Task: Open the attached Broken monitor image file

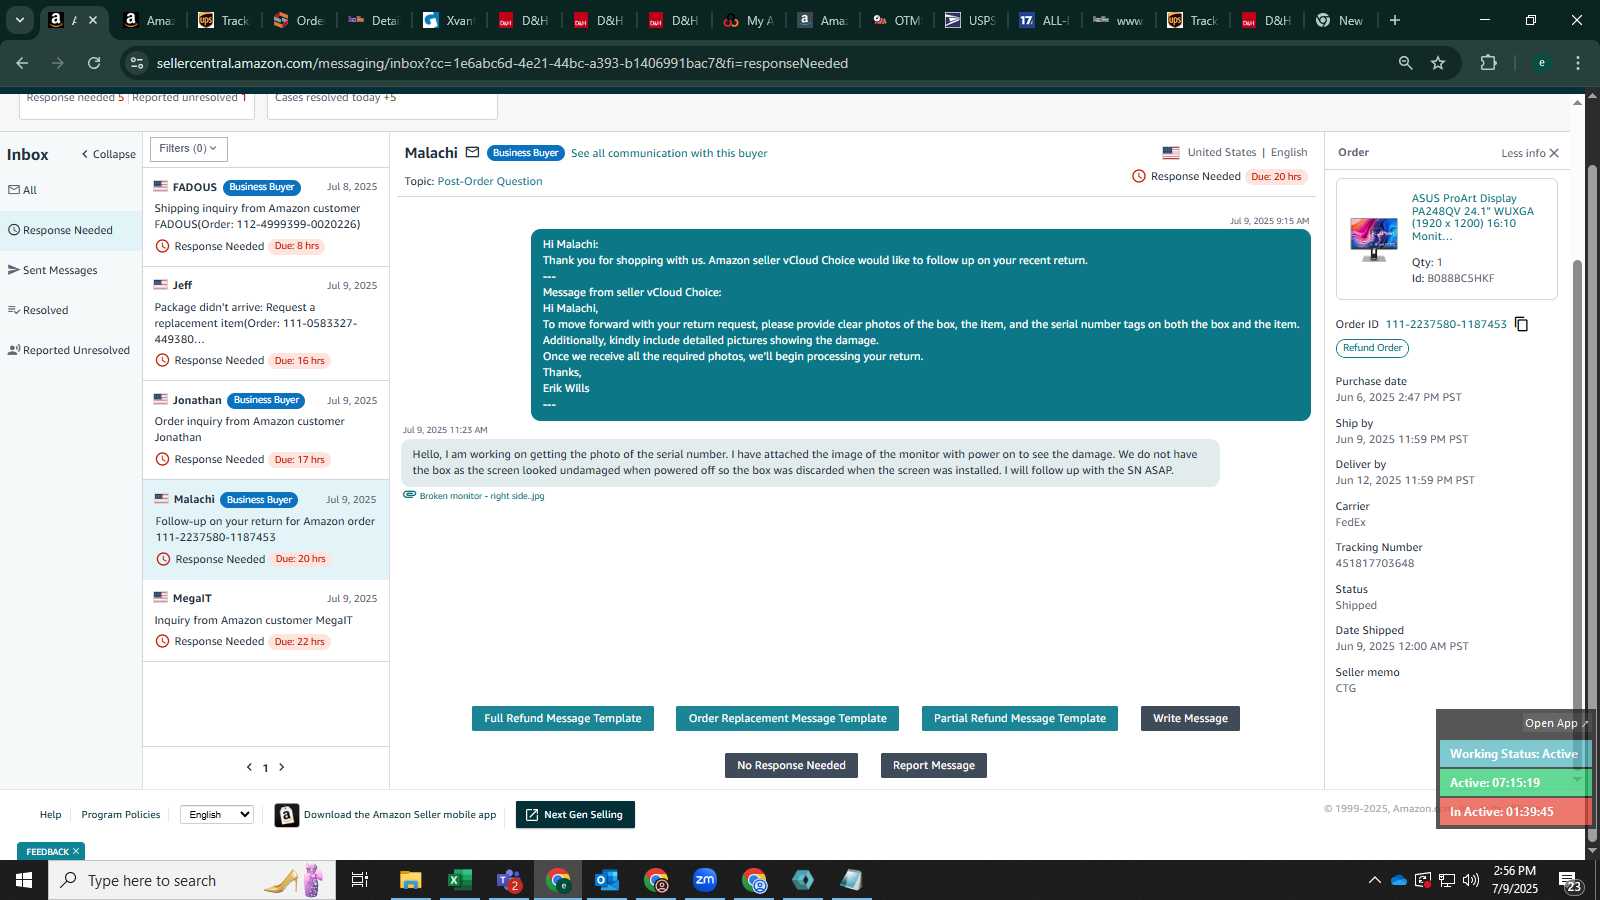Action: pyautogui.click(x=481, y=496)
